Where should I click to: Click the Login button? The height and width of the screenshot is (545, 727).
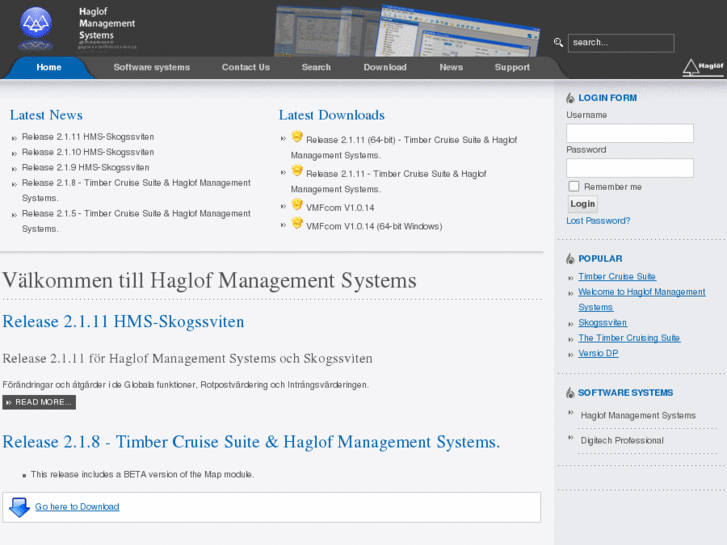(583, 204)
